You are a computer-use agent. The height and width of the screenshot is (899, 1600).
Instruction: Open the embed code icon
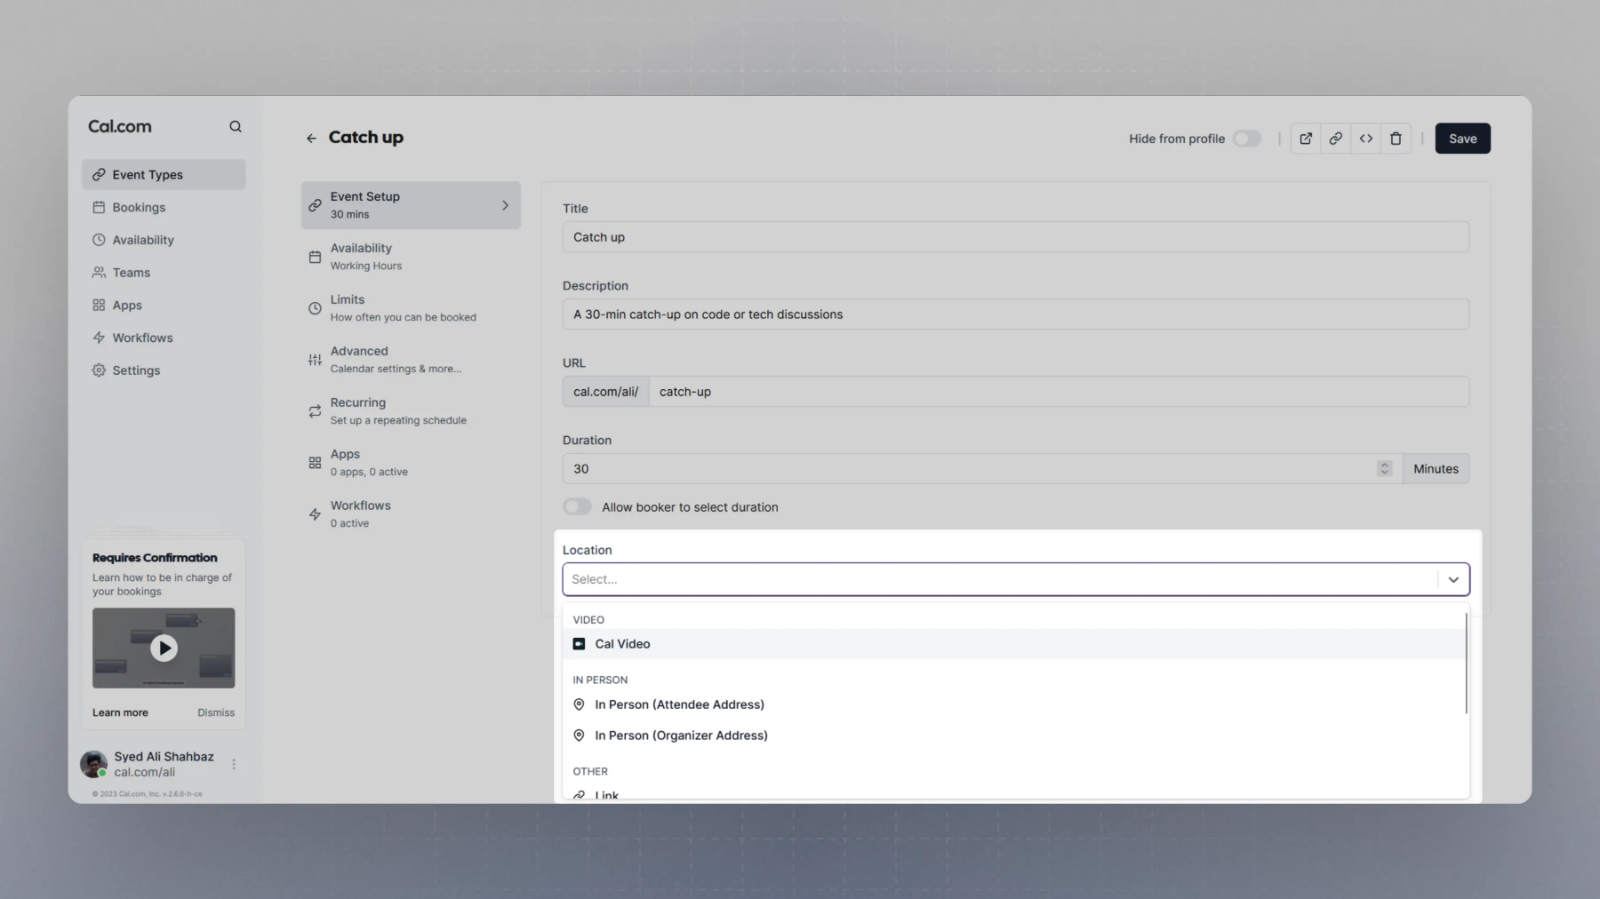[x=1365, y=139]
